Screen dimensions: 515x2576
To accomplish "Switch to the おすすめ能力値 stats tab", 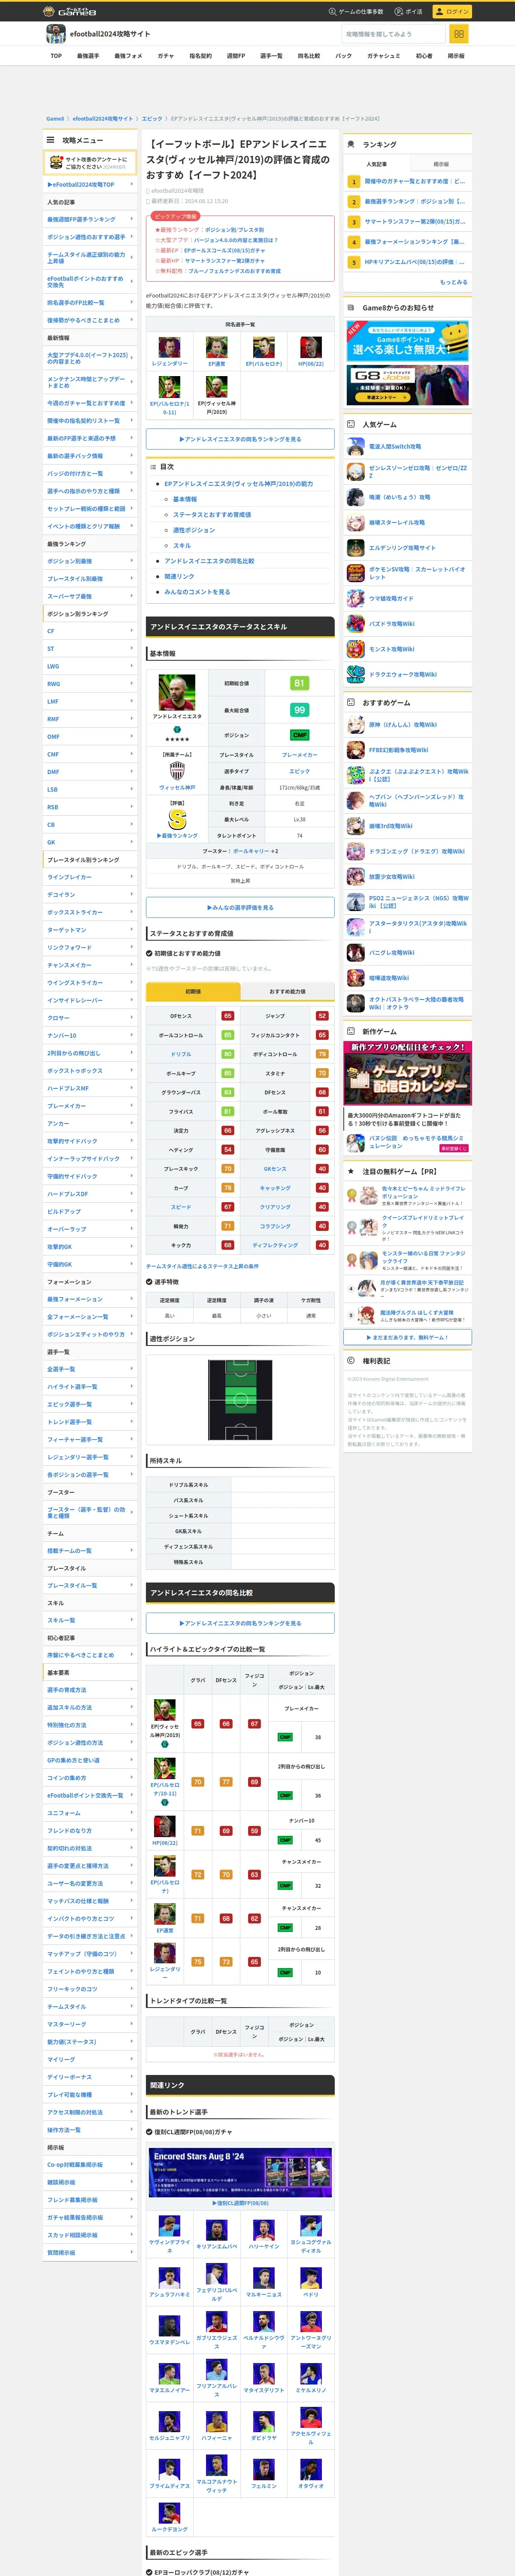I will point(287,991).
